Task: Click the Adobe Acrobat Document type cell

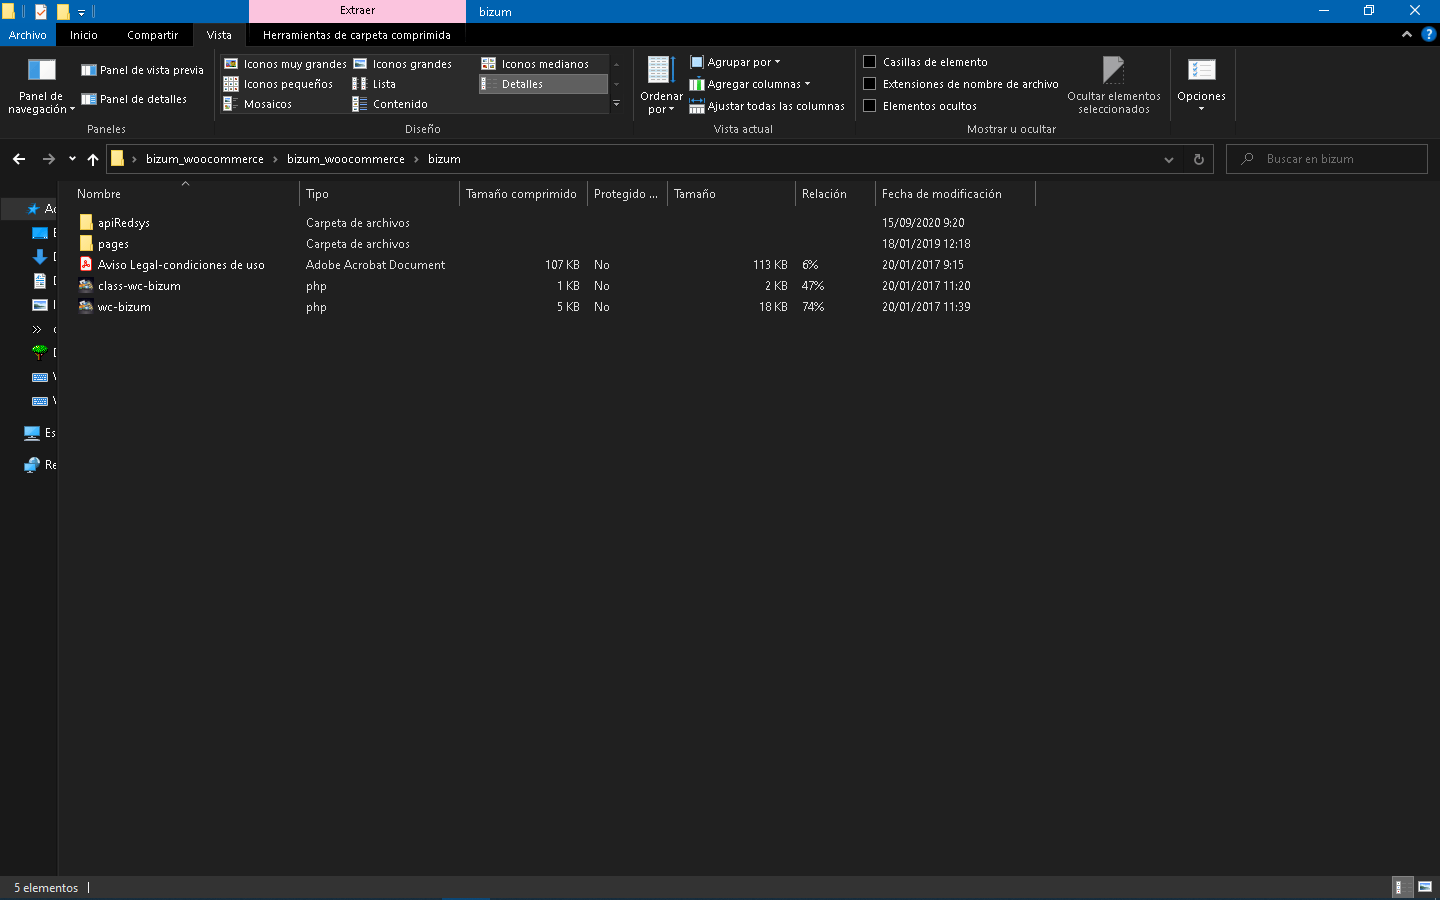Action: pos(375,265)
